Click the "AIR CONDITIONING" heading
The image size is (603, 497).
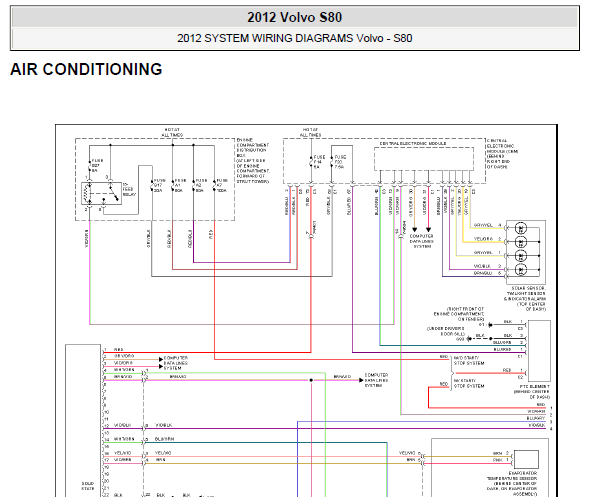pos(86,70)
